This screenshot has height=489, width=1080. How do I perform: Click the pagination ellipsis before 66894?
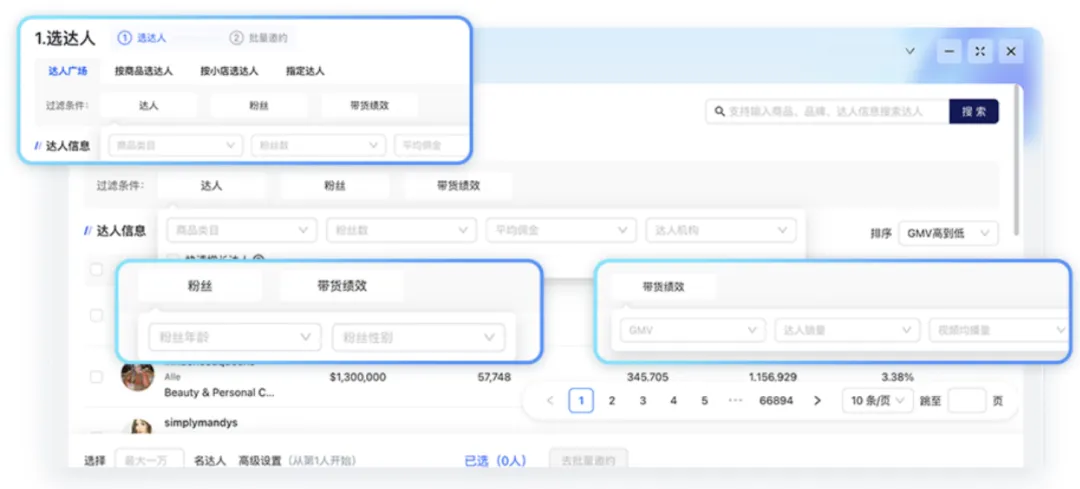coord(734,400)
